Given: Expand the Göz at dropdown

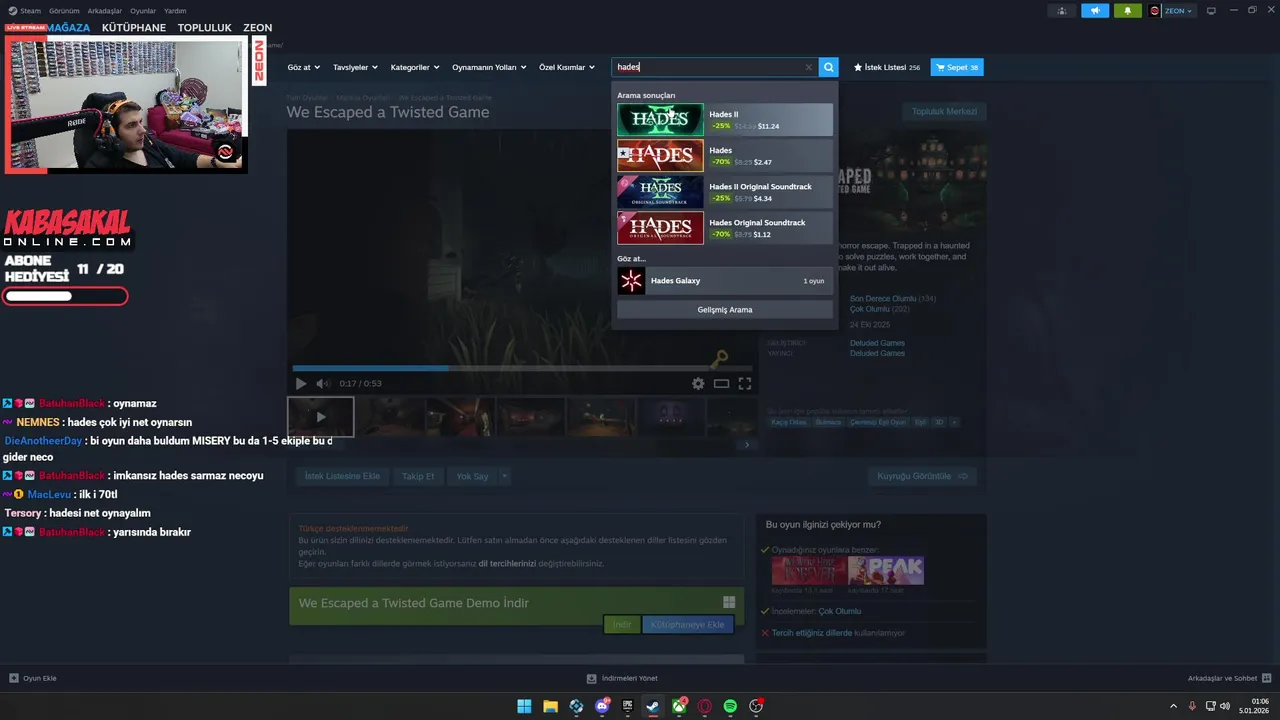Looking at the screenshot, I should coord(303,67).
